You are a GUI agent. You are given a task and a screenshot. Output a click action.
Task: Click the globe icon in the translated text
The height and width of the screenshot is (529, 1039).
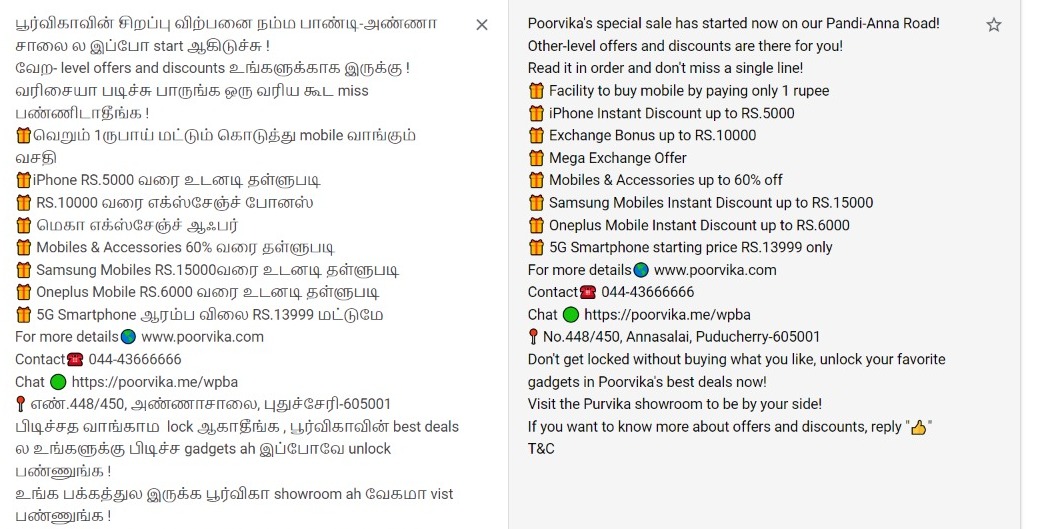click(641, 270)
